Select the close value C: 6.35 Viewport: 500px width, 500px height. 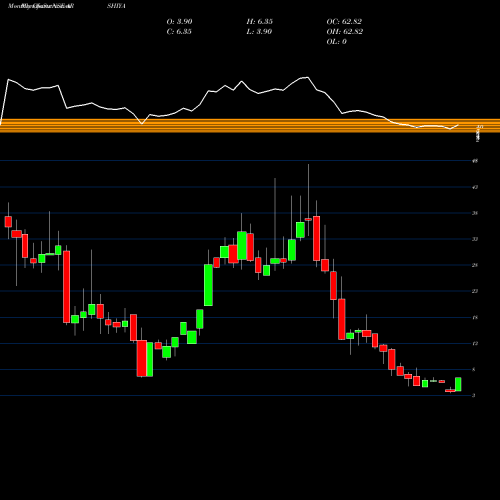pos(179,32)
